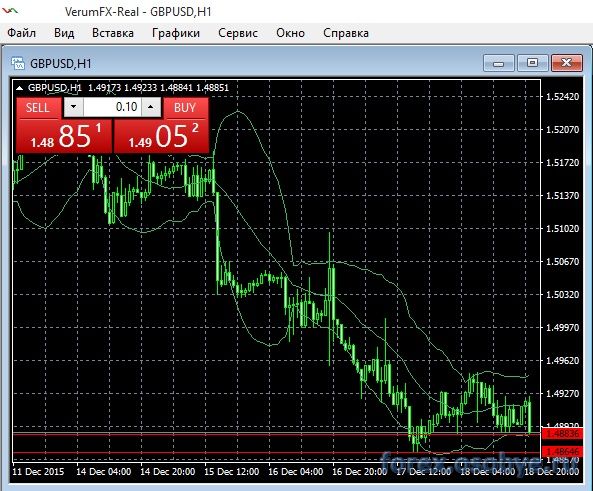This screenshot has width=593, height=491.
Task: Open the Окно menu
Action: (x=290, y=33)
